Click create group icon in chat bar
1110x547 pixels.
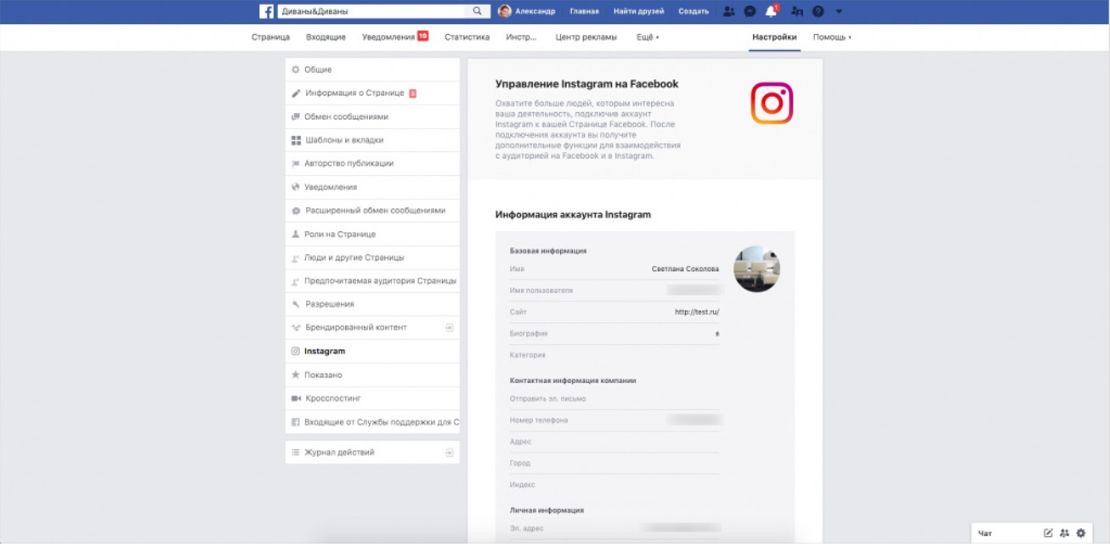coord(1064,533)
